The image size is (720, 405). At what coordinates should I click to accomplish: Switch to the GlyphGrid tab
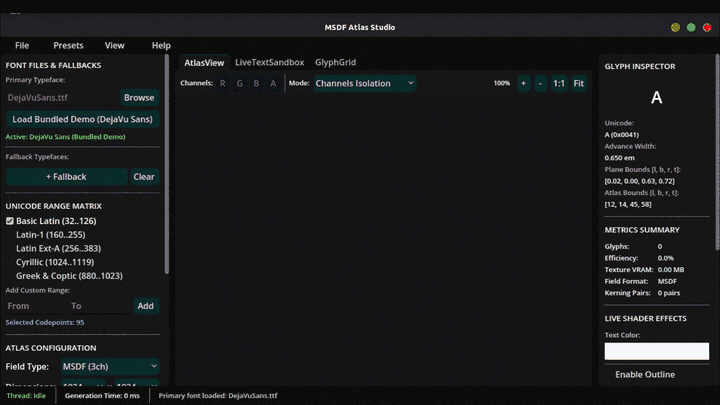tap(335, 62)
